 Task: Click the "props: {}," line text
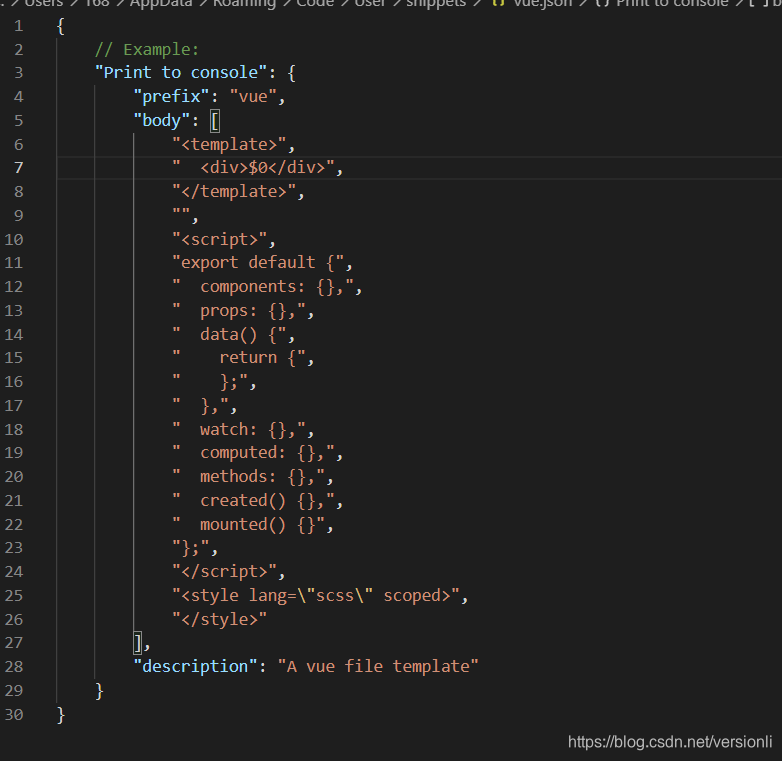click(x=239, y=311)
